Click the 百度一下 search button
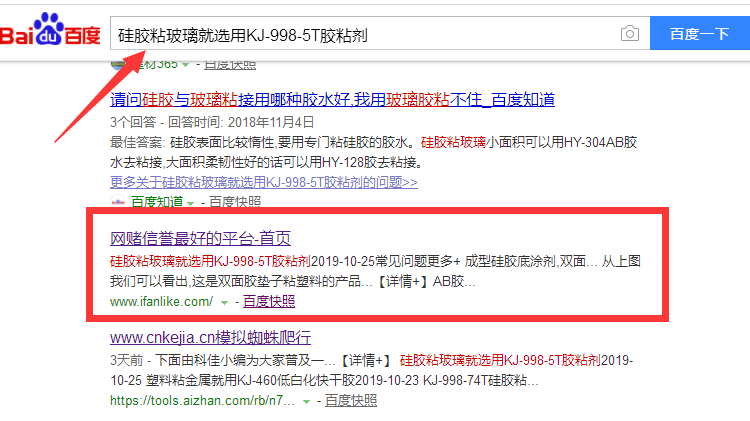This screenshot has width=750, height=421. [x=700, y=33]
